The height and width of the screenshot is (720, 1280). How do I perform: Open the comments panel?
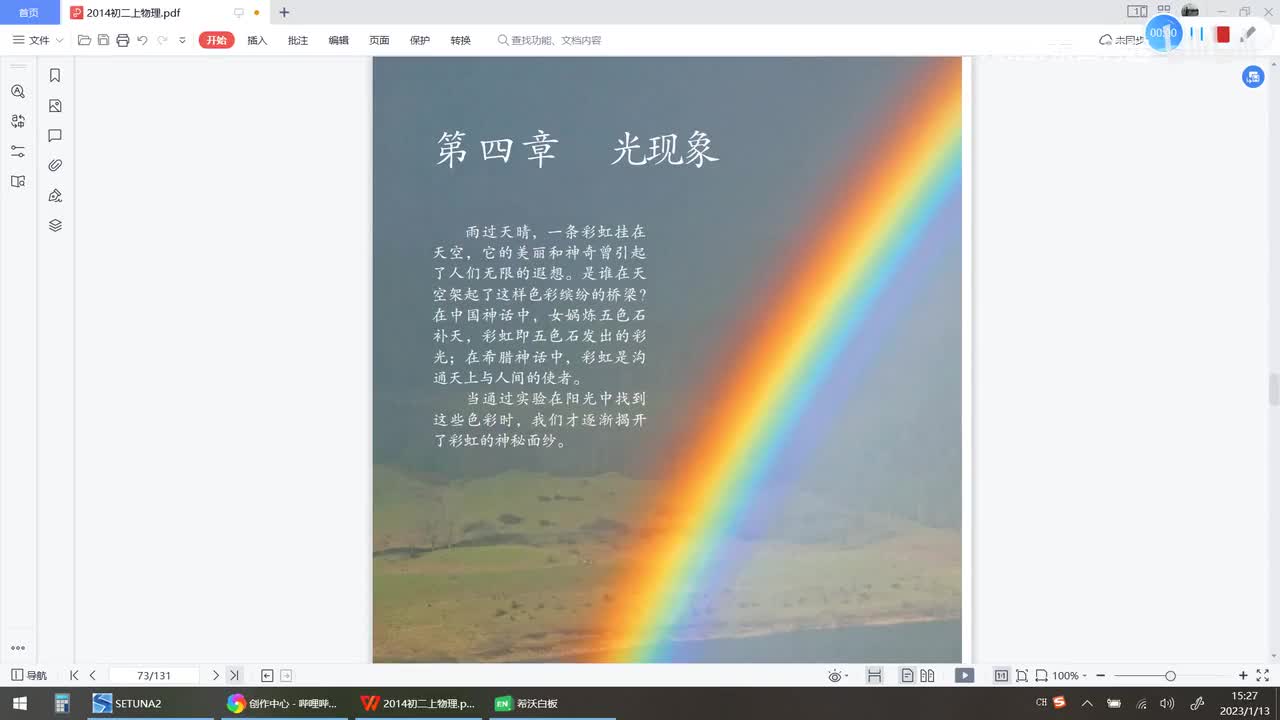pyautogui.click(x=55, y=135)
